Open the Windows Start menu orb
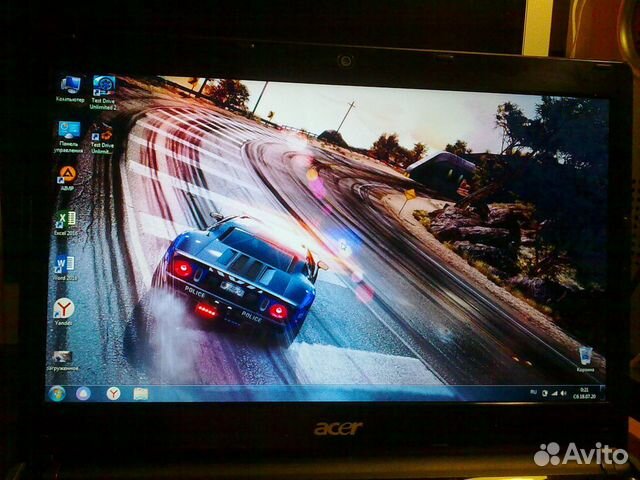 pyautogui.click(x=57, y=393)
